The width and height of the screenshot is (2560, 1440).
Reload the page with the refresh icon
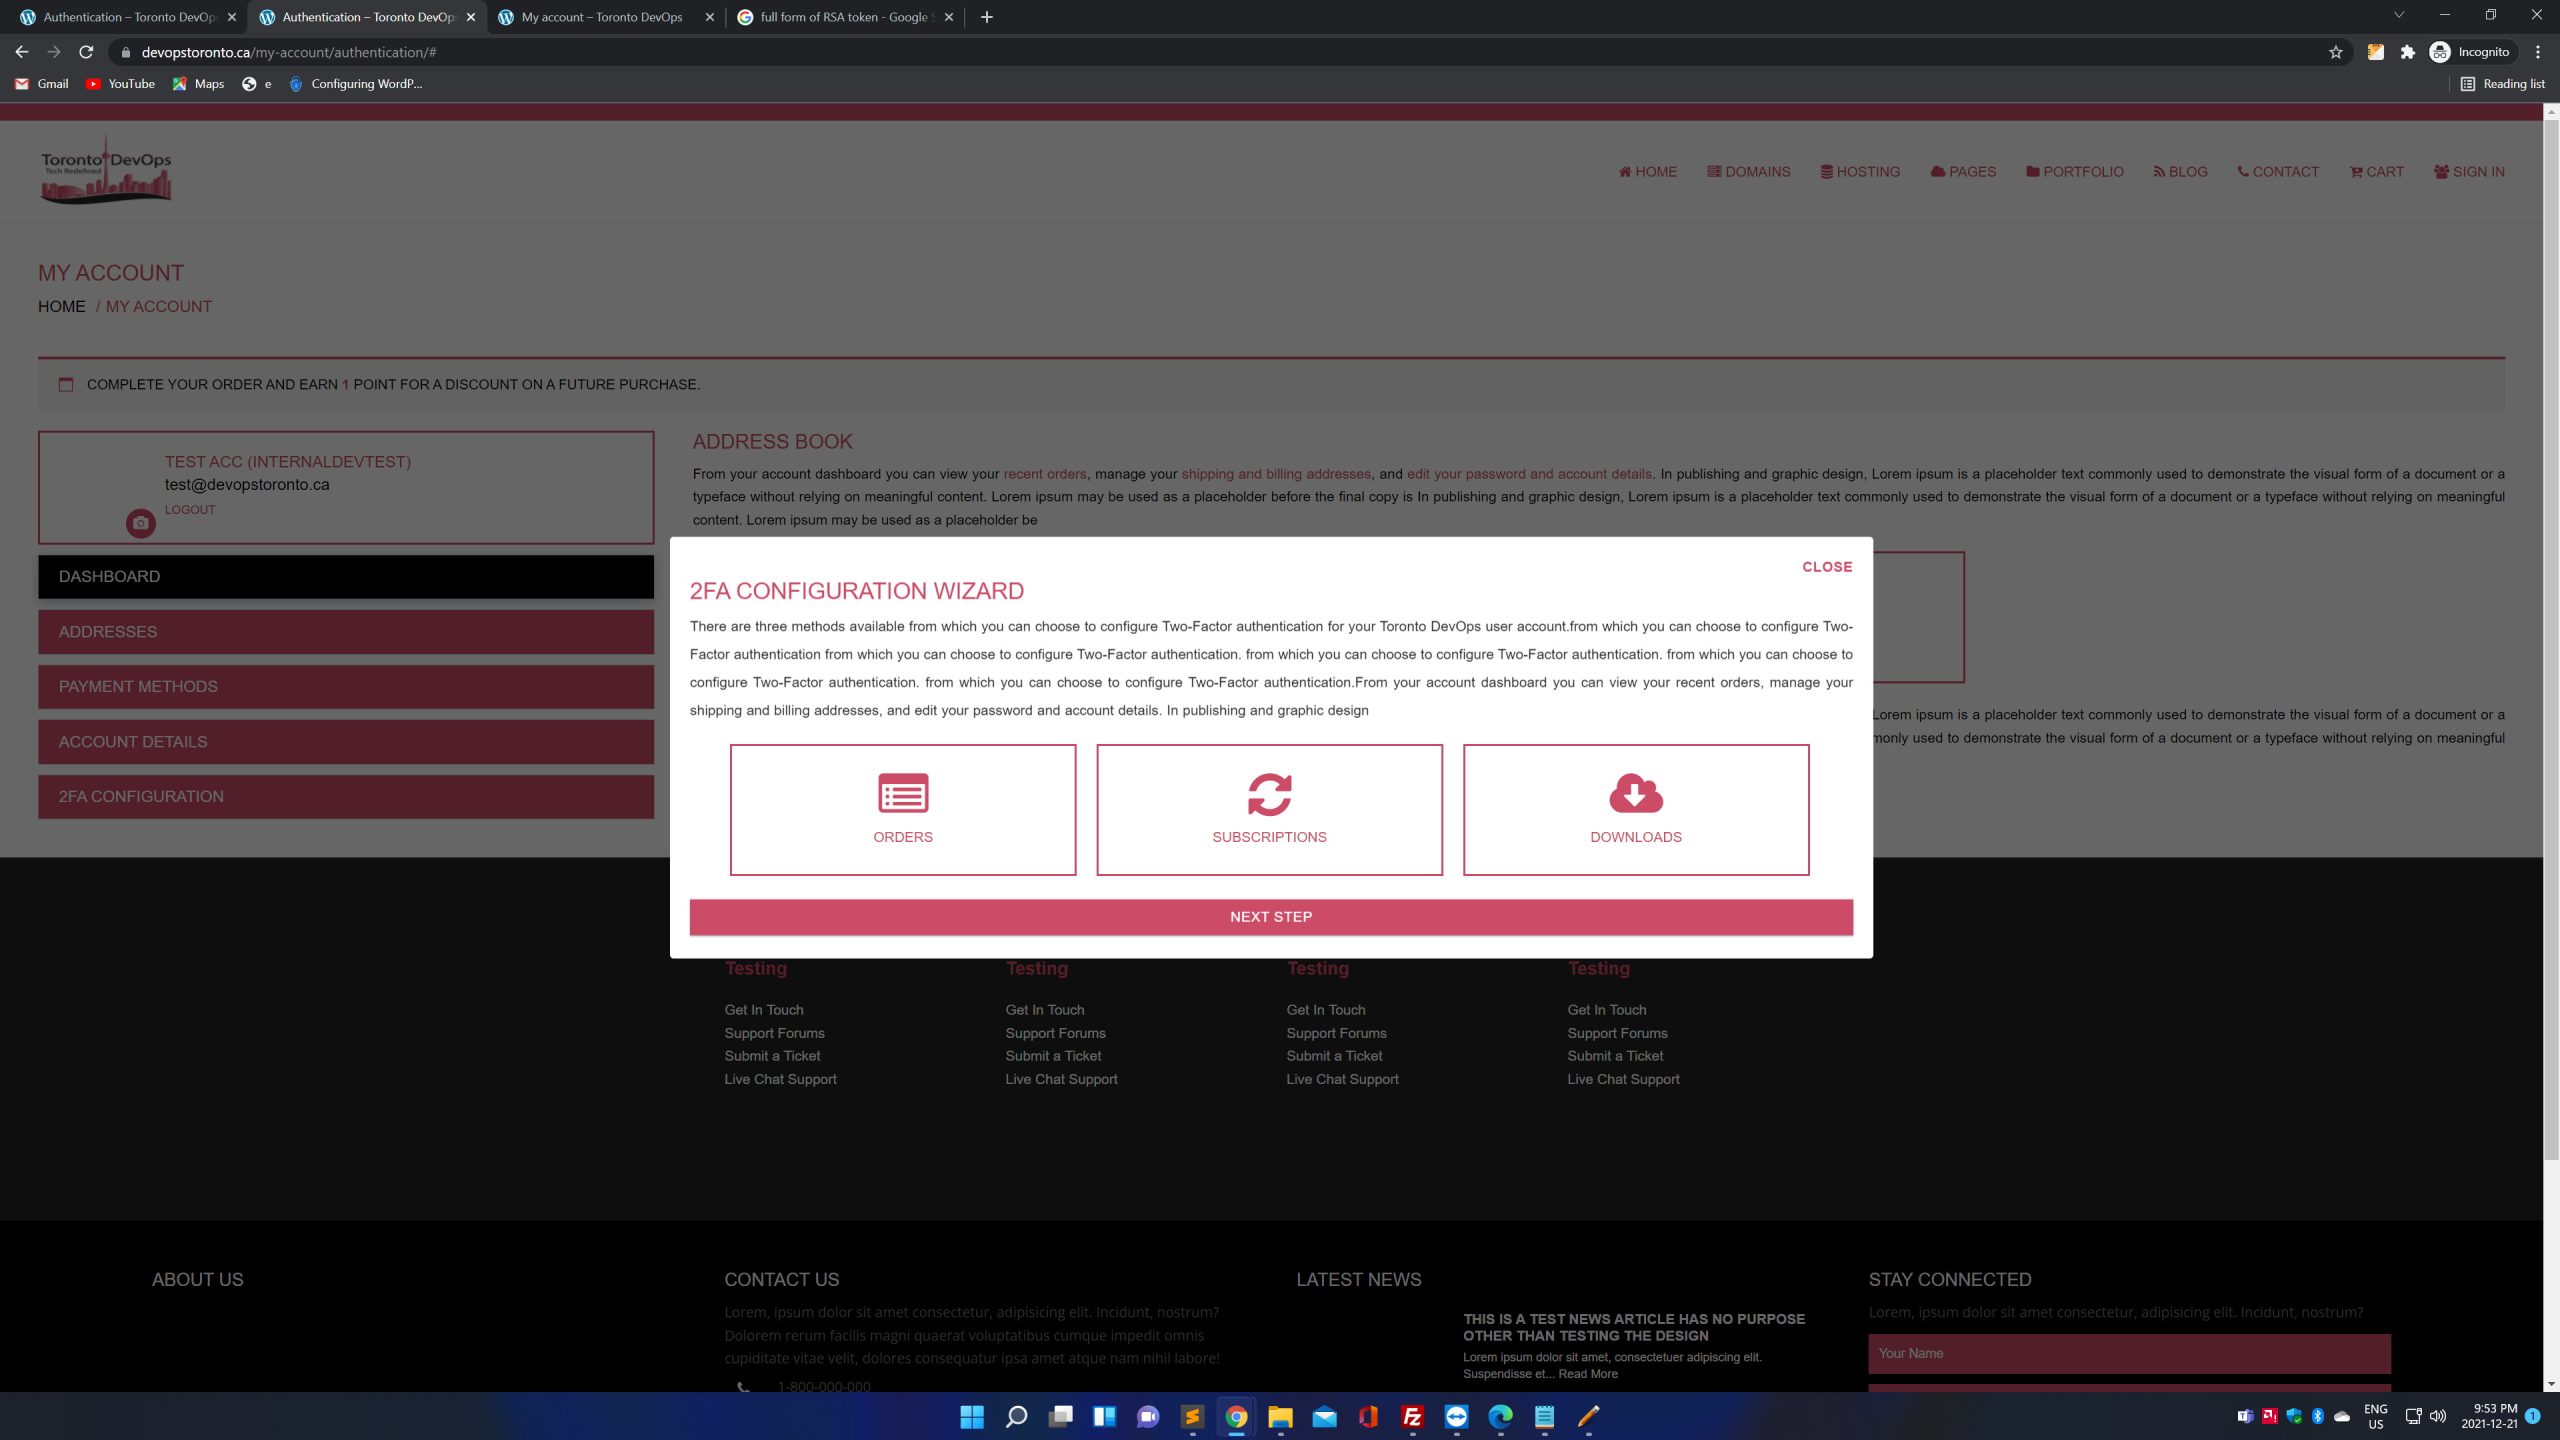click(x=86, y=52)
